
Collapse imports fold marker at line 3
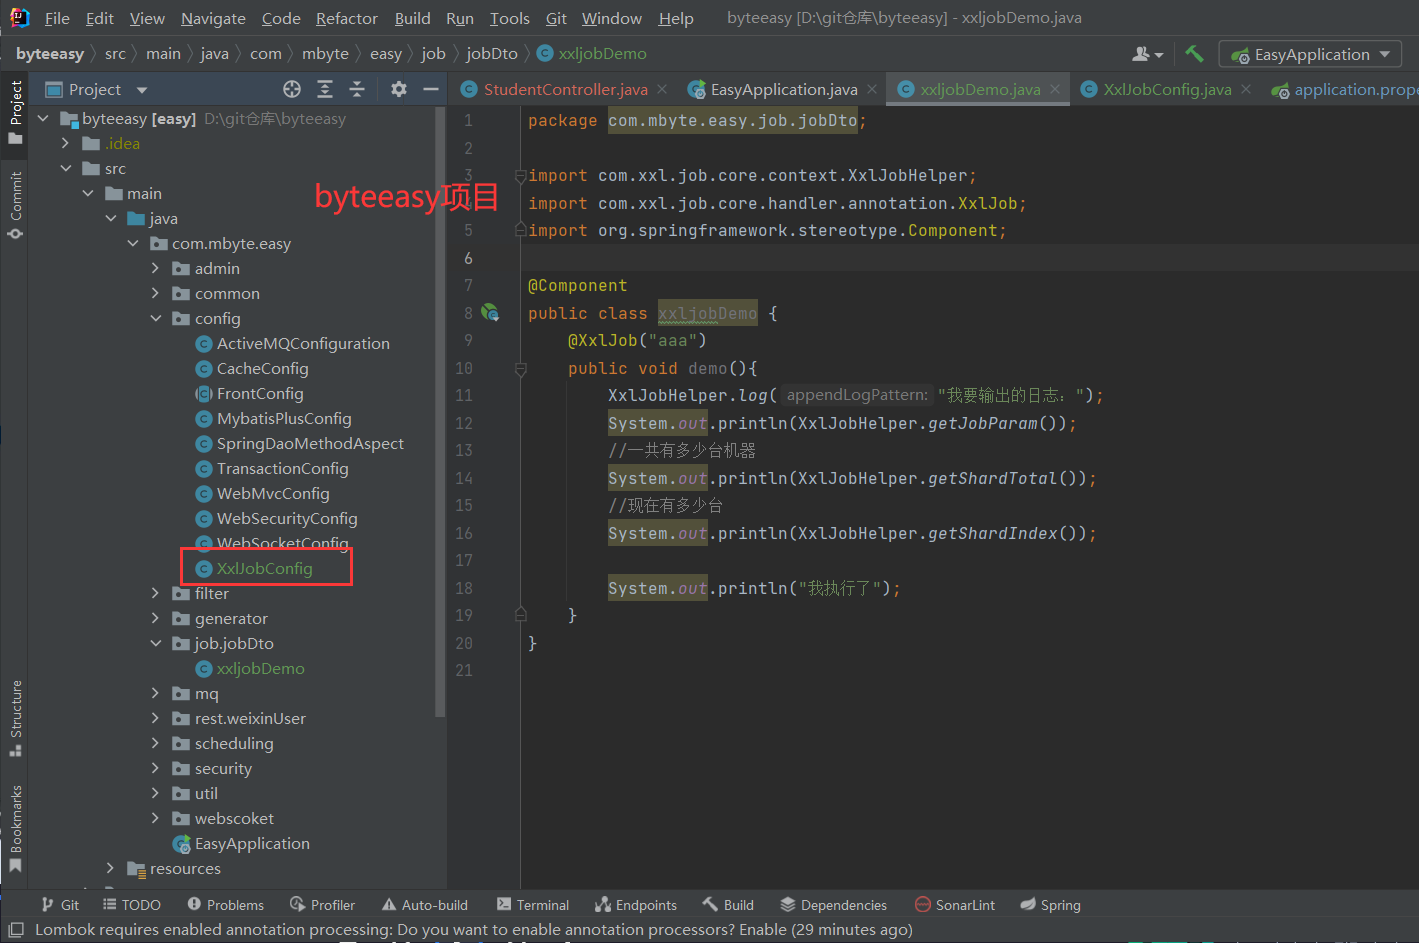[x=520, y=176]
